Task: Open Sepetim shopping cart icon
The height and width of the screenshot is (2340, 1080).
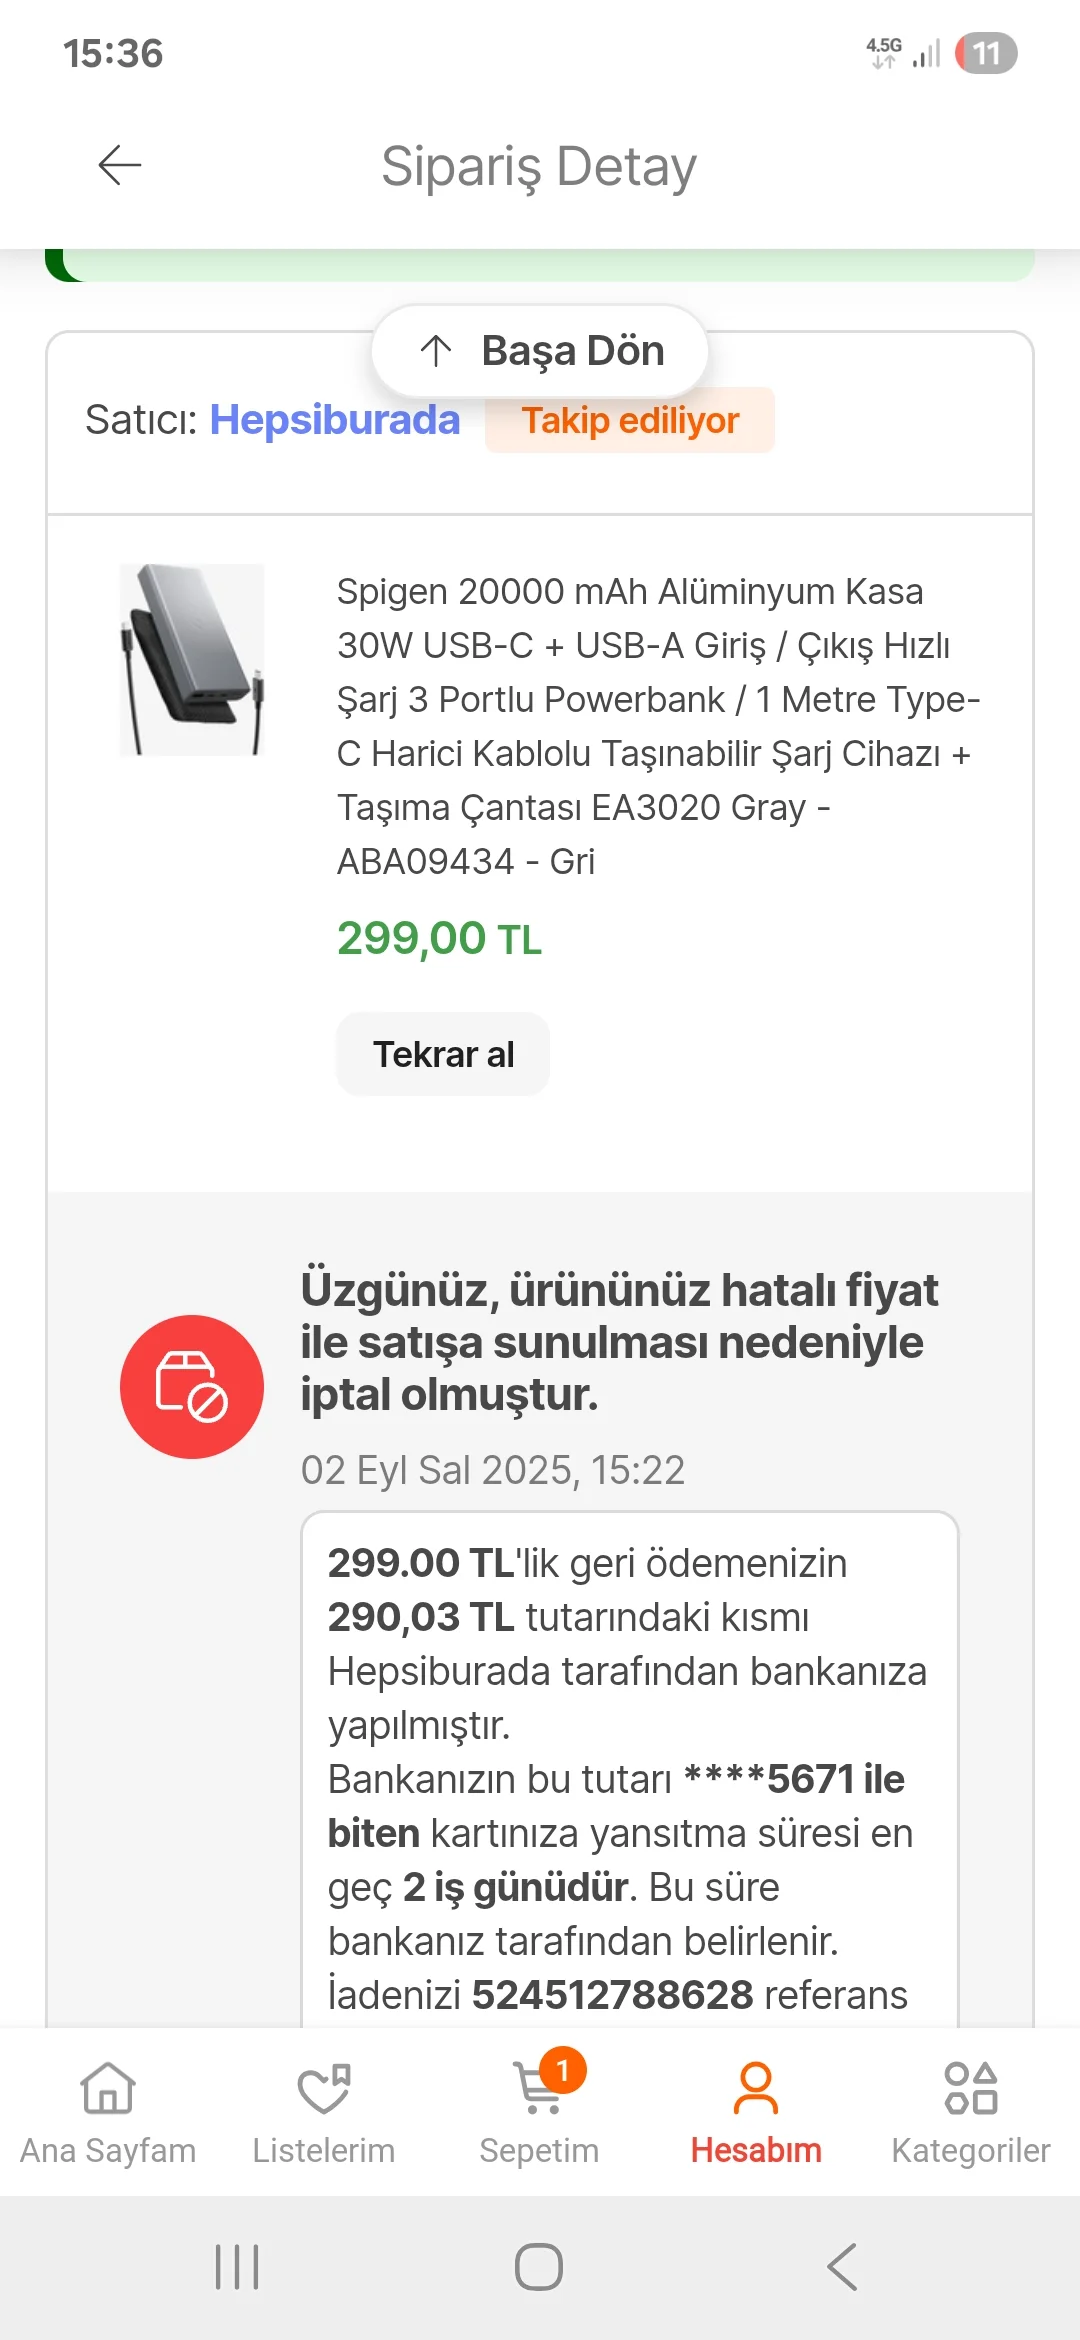Action: point(537,2092)
